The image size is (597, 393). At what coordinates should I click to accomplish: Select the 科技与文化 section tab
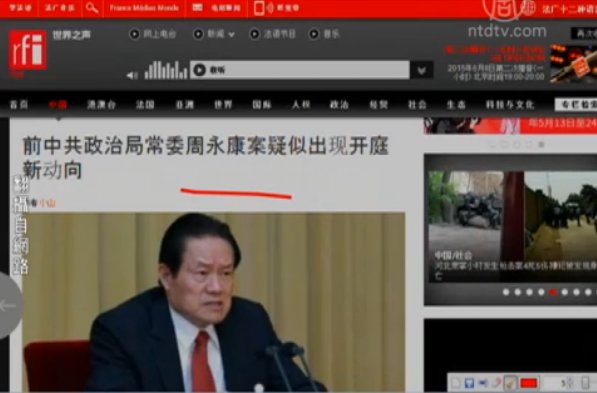tap(510, 104)
